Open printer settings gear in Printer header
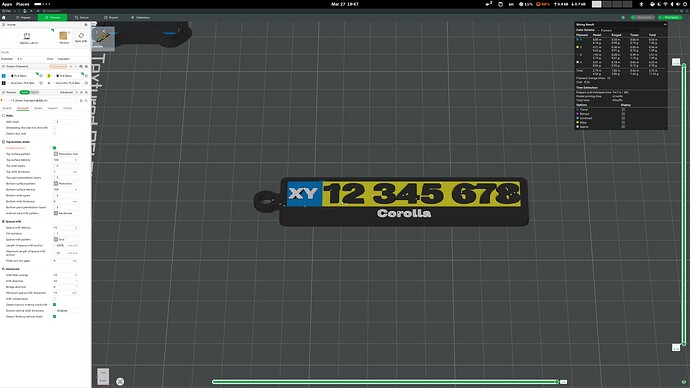Viewport: 690px width, 388px height. (x=86, y=25)
